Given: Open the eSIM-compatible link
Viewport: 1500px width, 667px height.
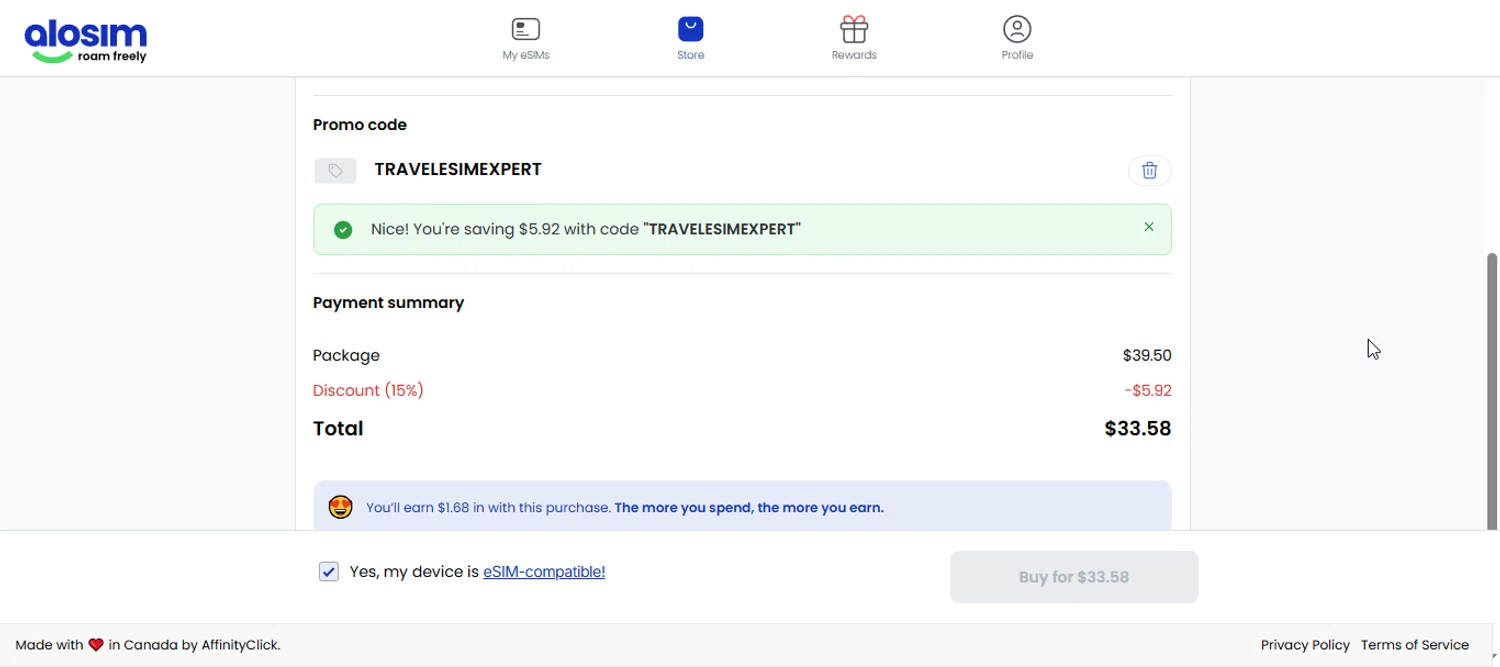Looking at the screenshot, I should 544,572.
